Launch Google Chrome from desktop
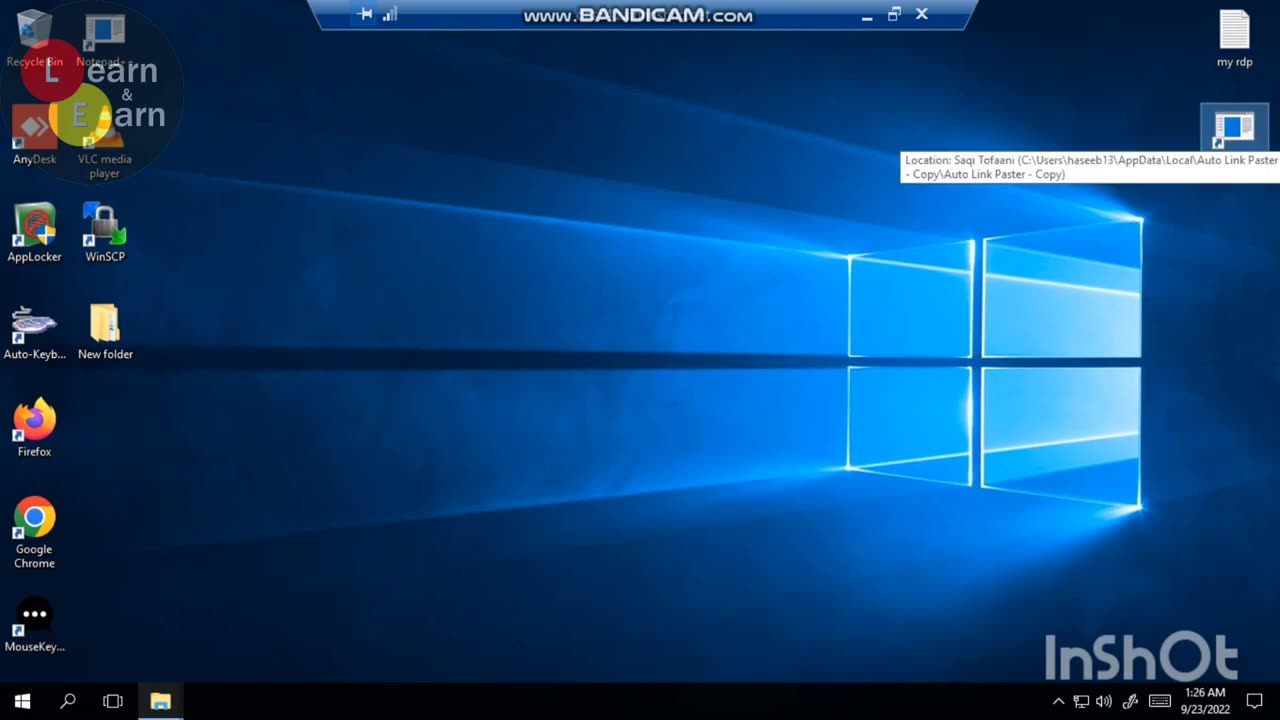Viewport: 1280px width, 720px height. (x=34, y=533)
